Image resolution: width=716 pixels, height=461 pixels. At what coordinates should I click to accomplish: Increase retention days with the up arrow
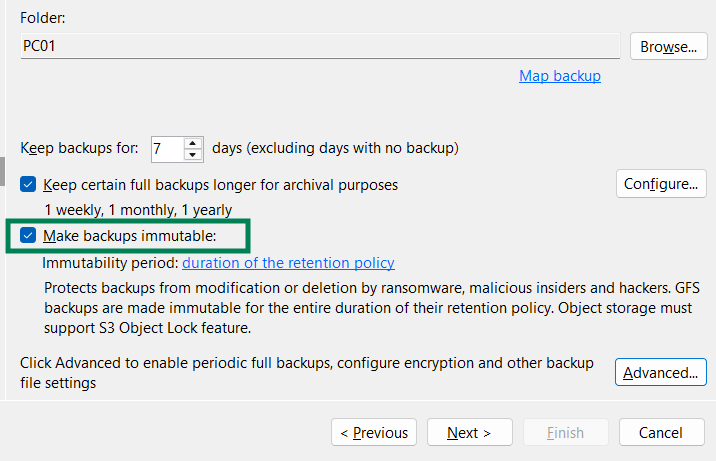pyautogui.click(x=194, y=143)
